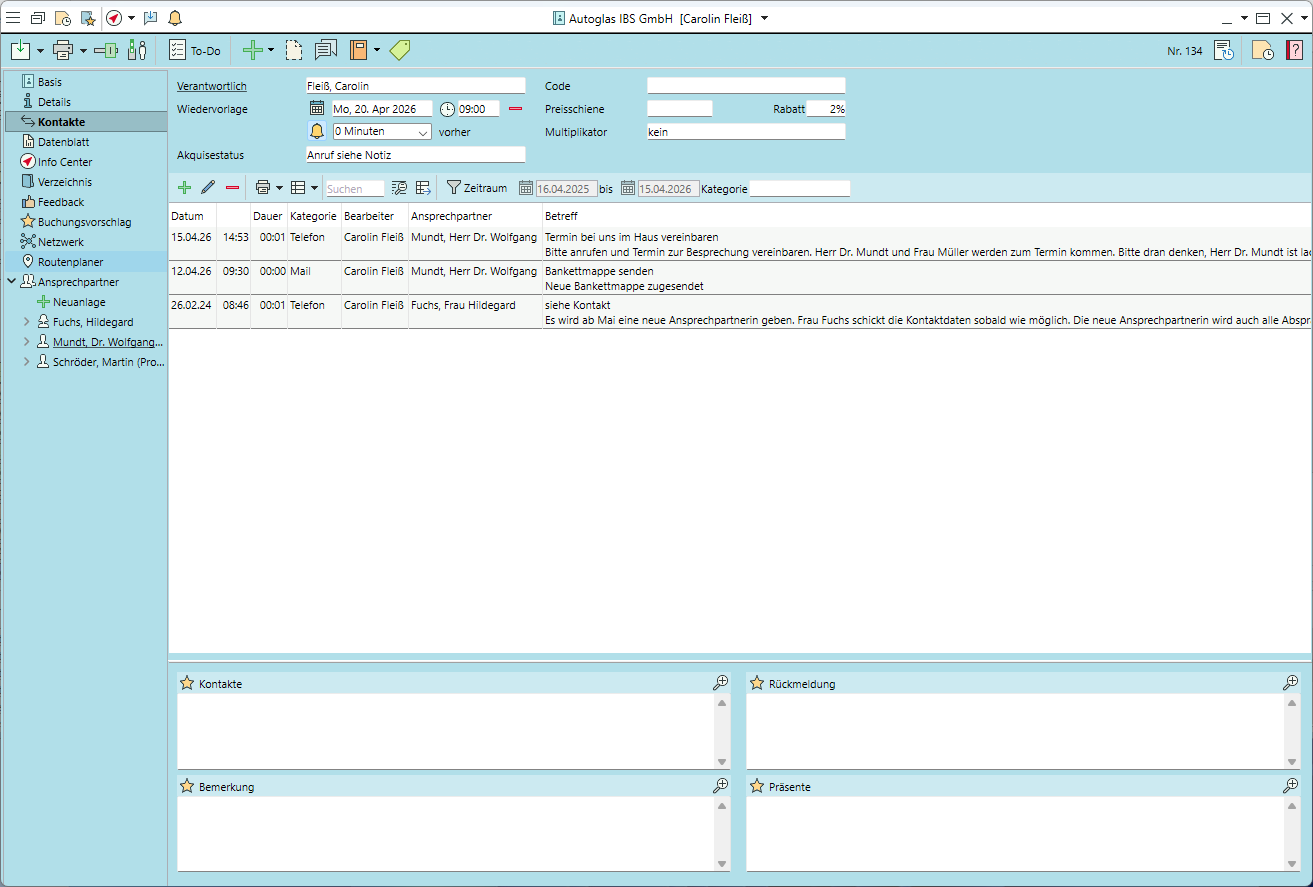Expand the Fuchs, Hildegard tree node
Screen dimensions: 1313x887
[x=26, y=322]
